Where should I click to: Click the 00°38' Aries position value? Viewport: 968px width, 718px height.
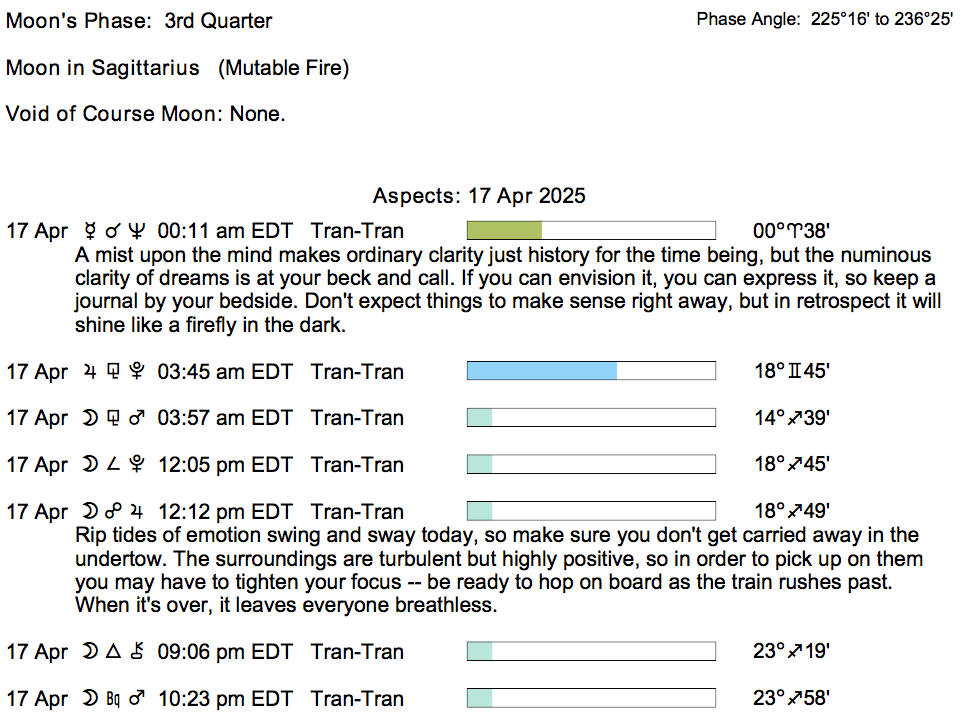pos(791,231)
